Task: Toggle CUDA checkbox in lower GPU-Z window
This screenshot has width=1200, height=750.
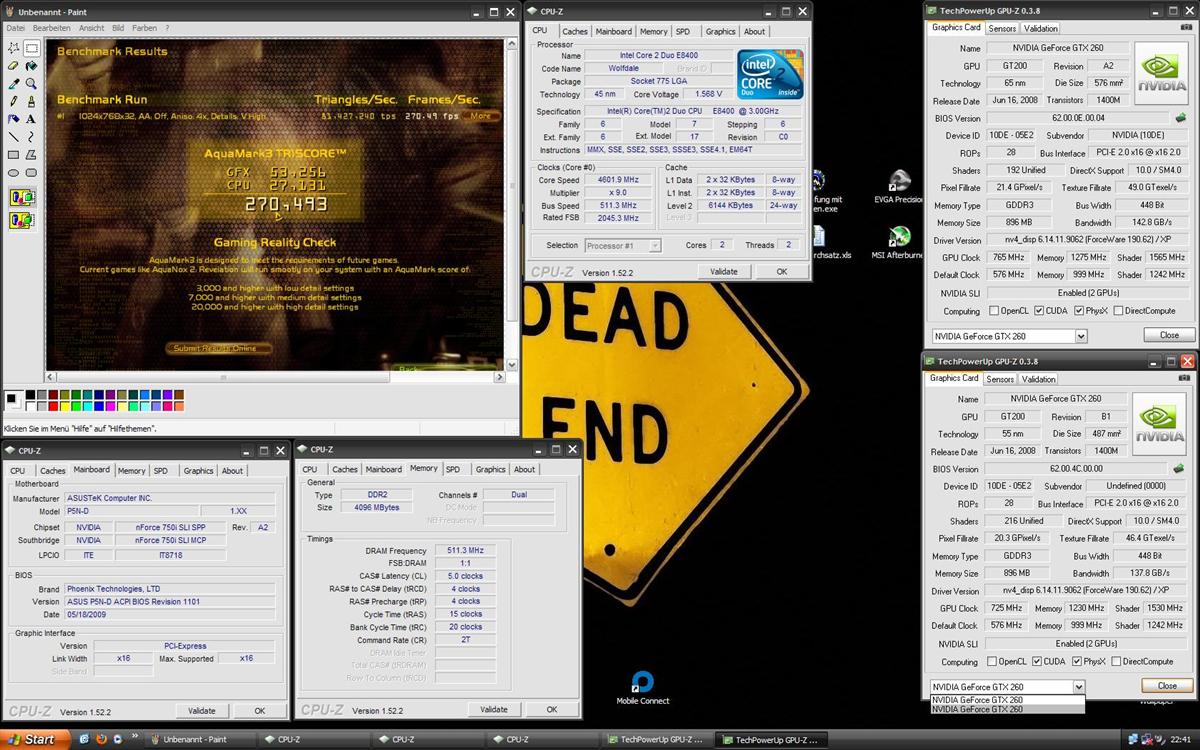Action: [x=1036, y=662]
